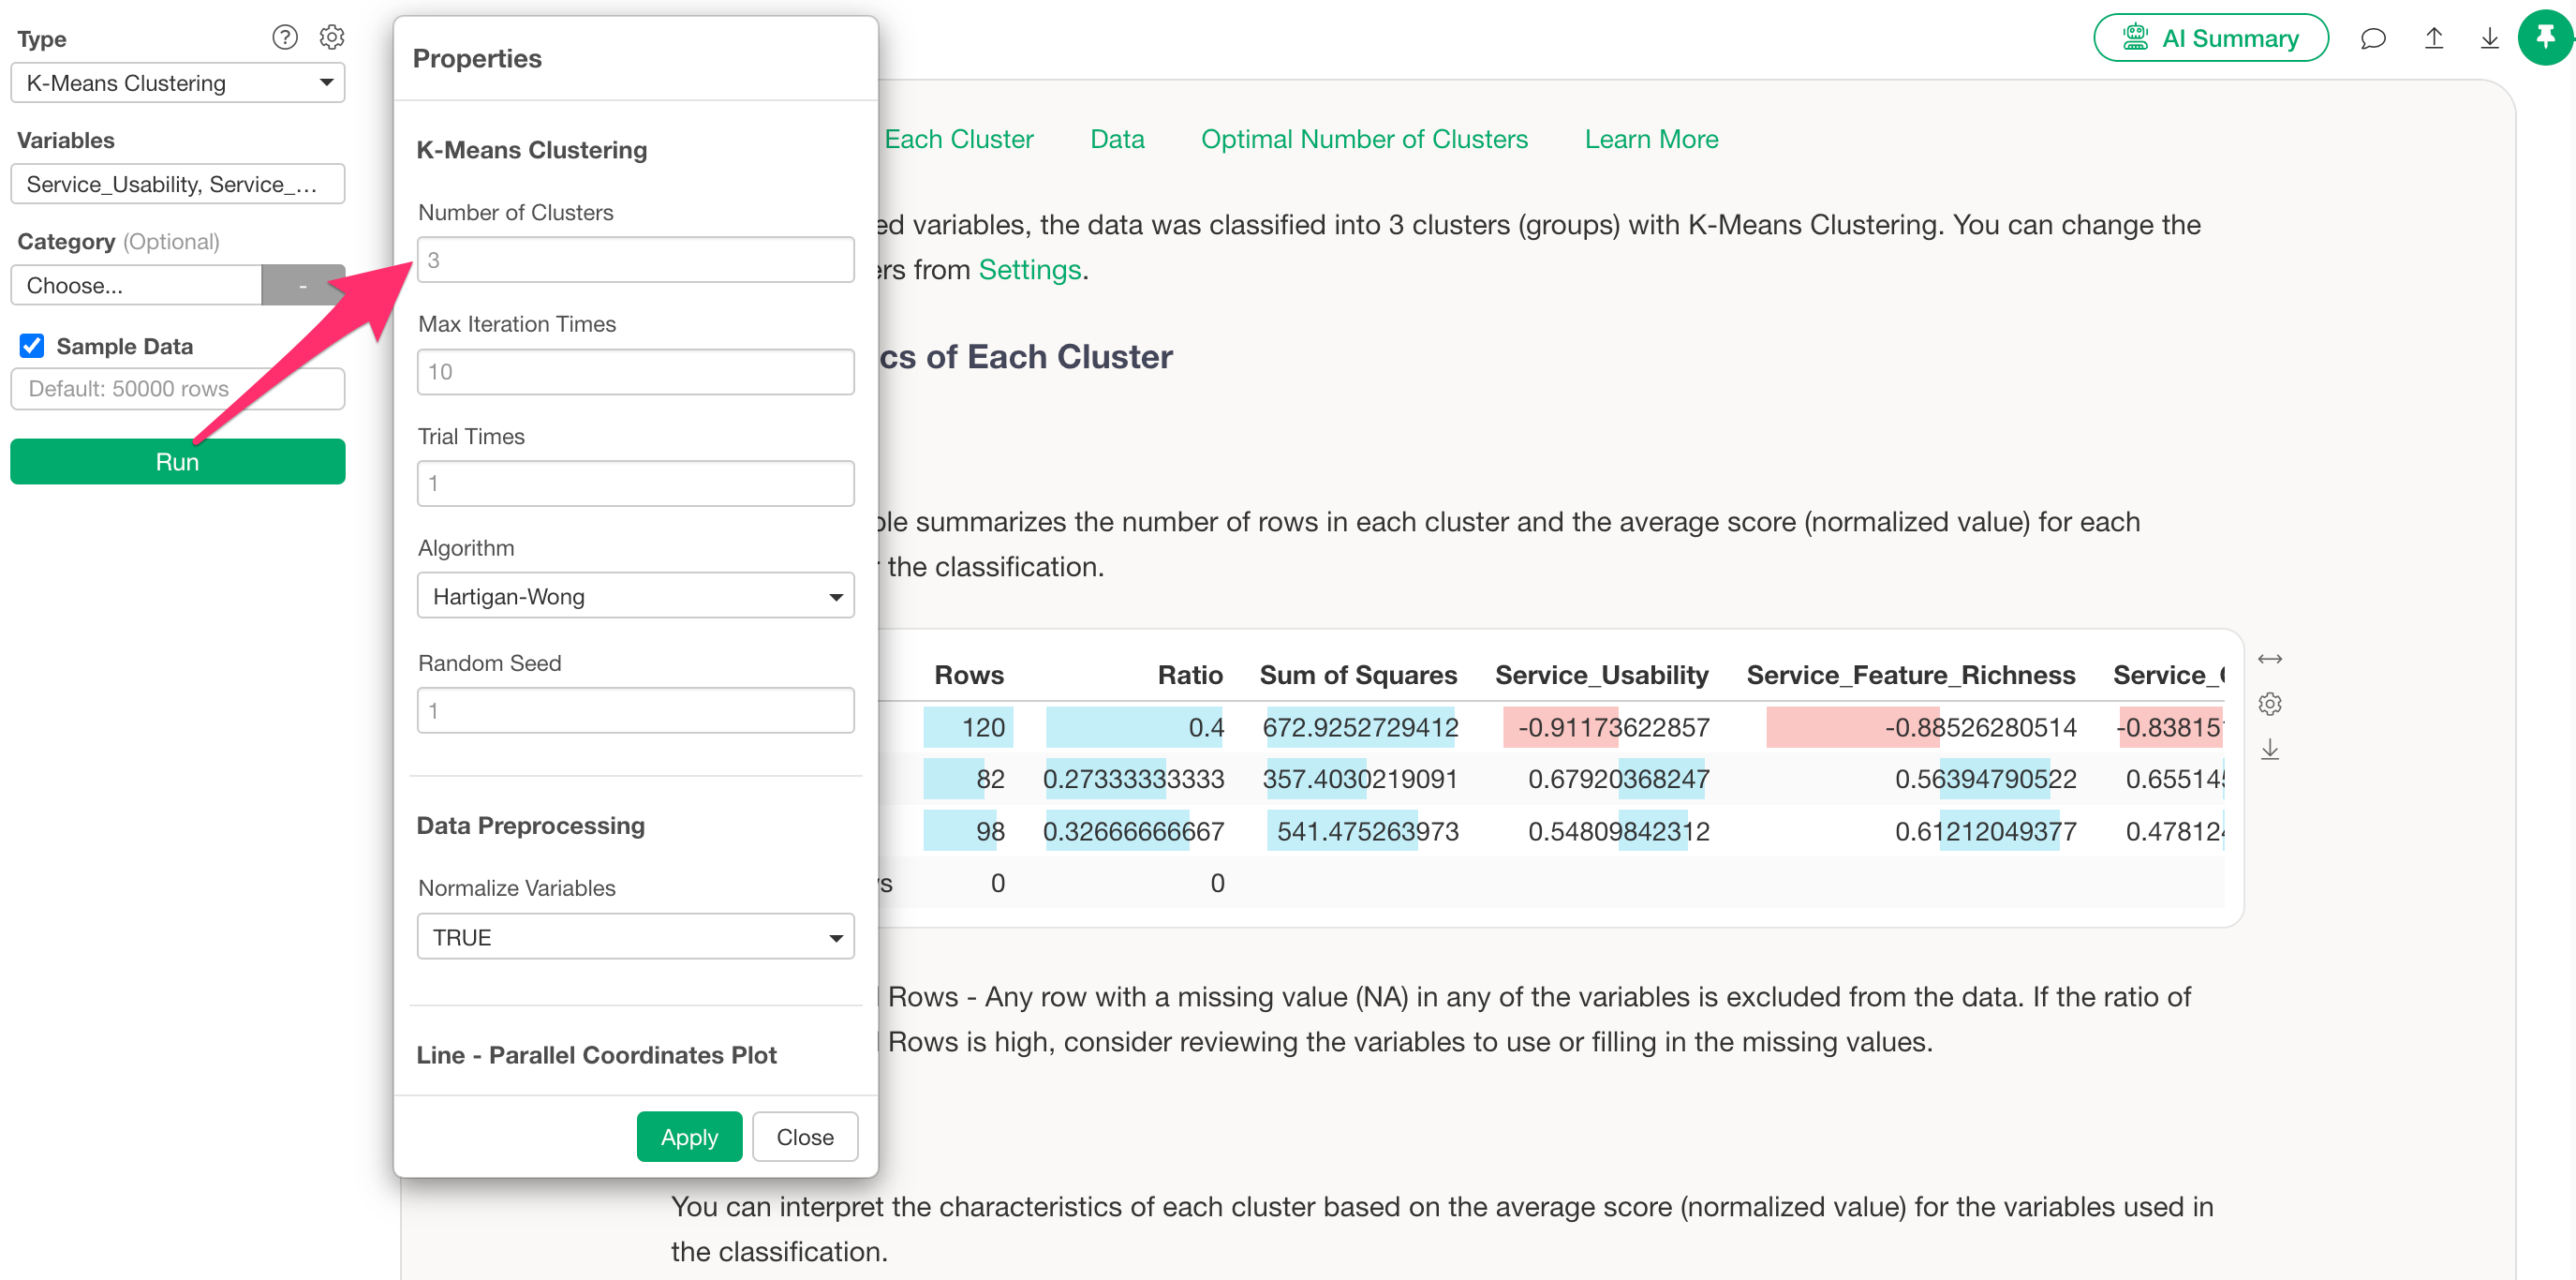Open the Type K-Means Clustering dropdown

[x=178, y=83]
